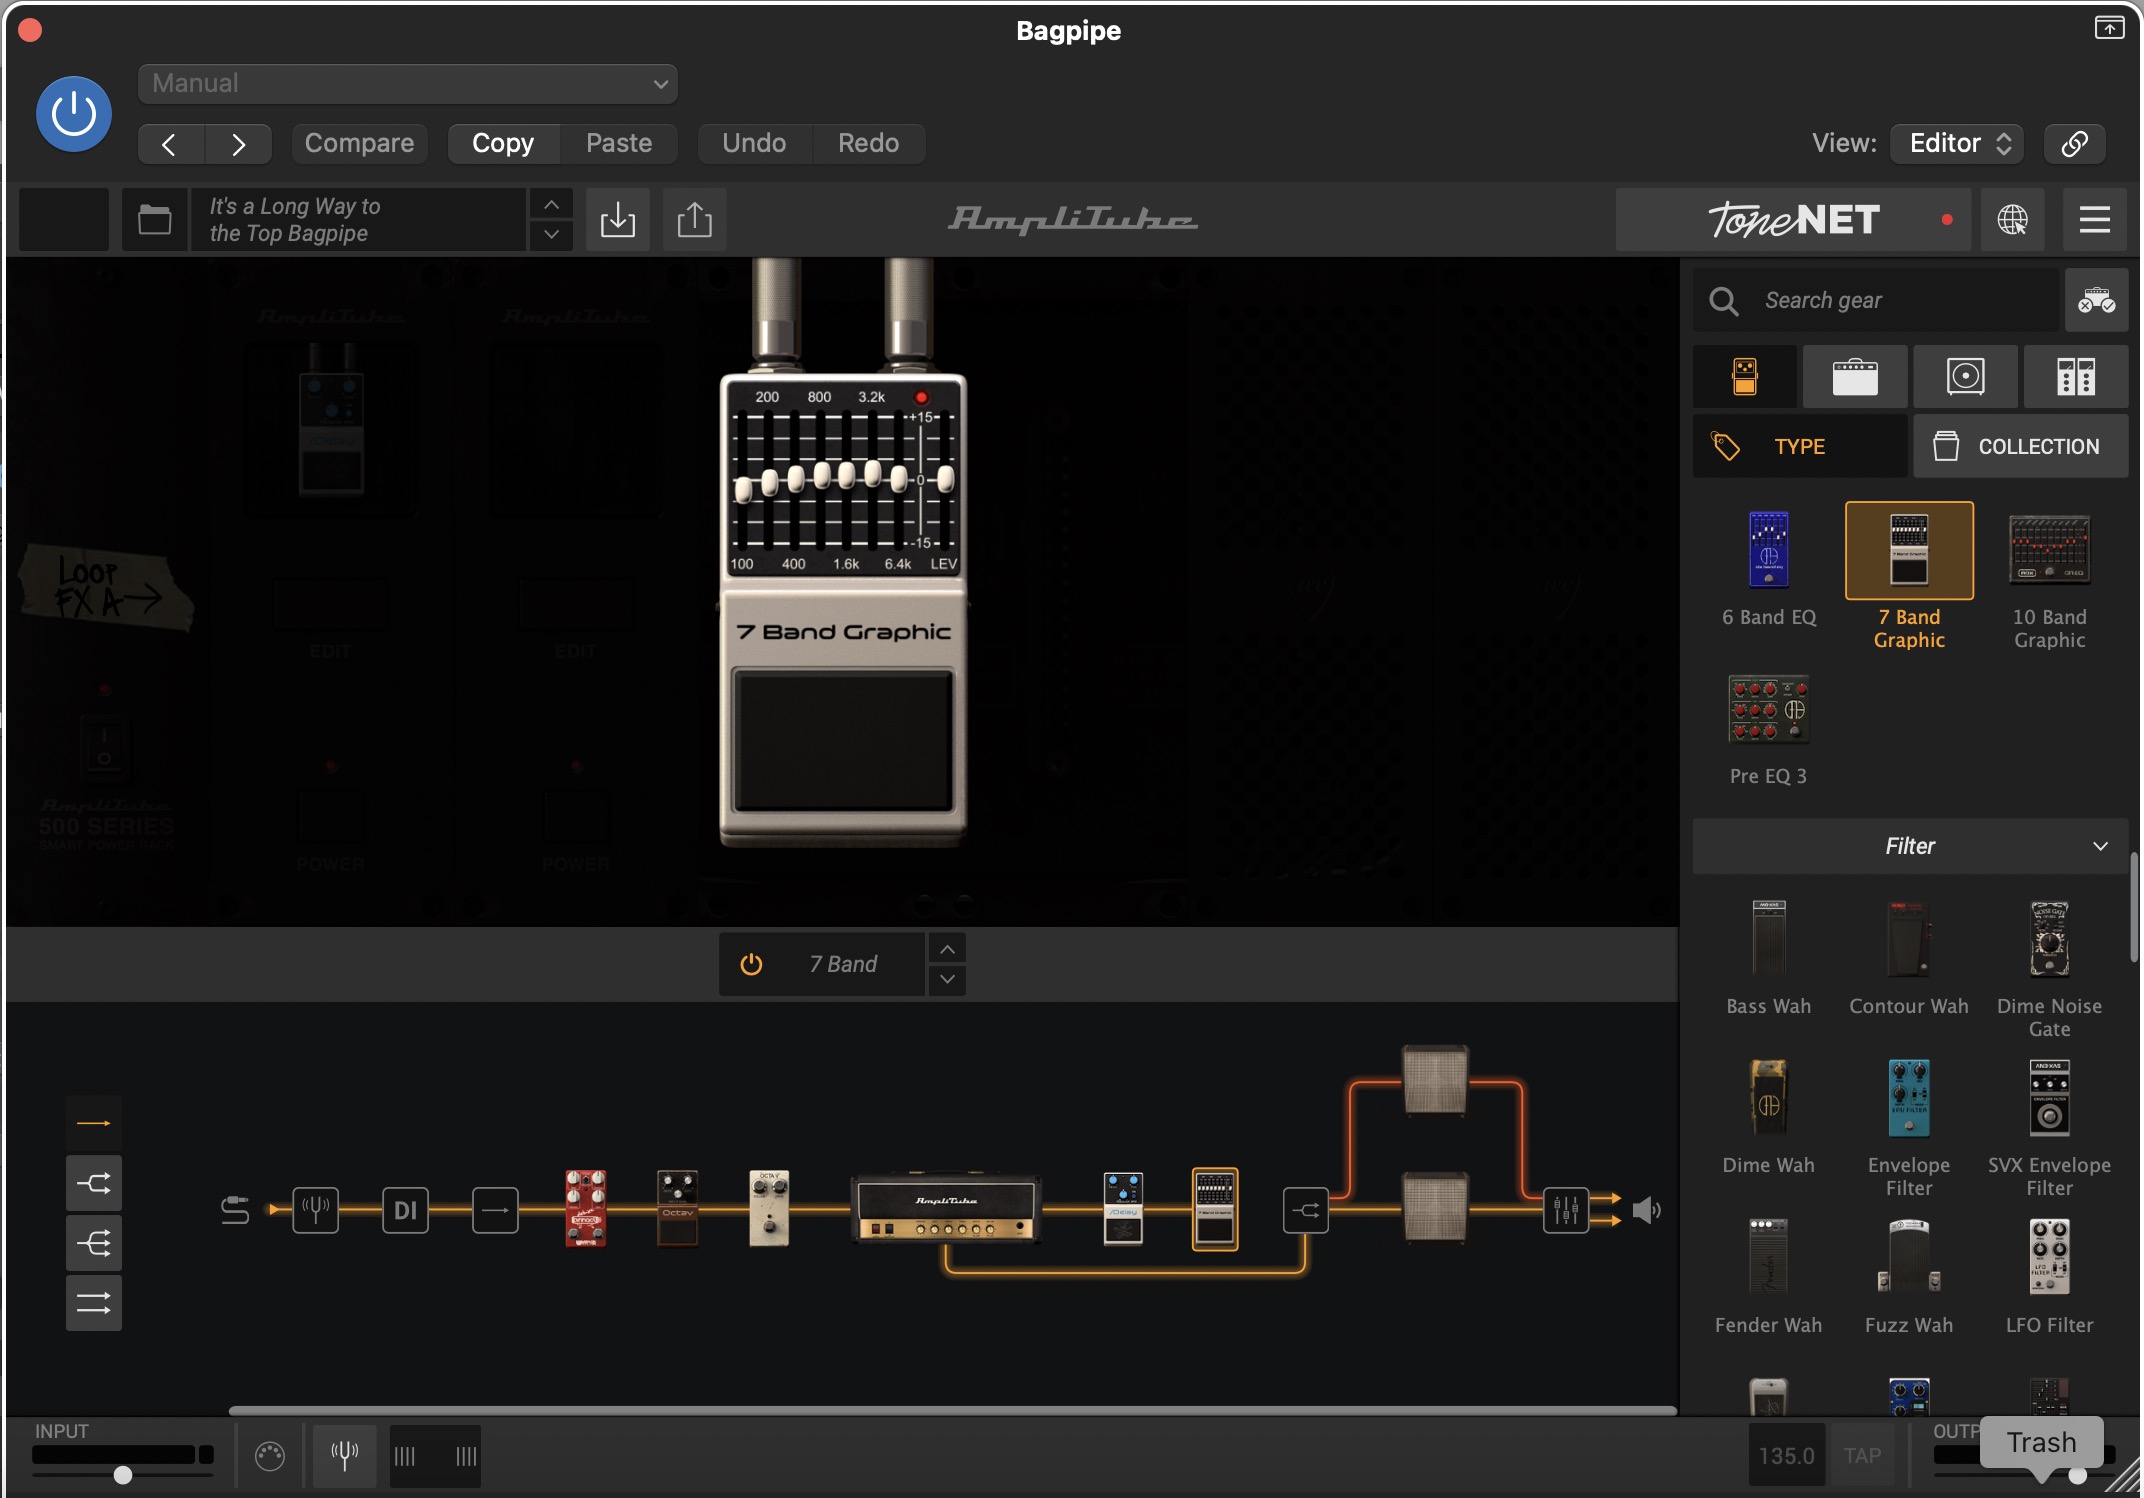Click the DI block in signal chain

point(405,1210)
